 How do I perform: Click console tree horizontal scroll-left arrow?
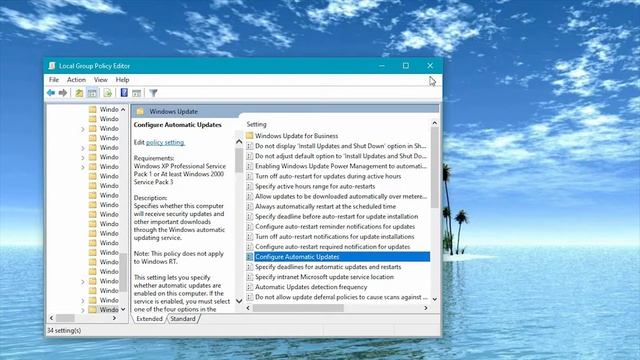(51, 318)
